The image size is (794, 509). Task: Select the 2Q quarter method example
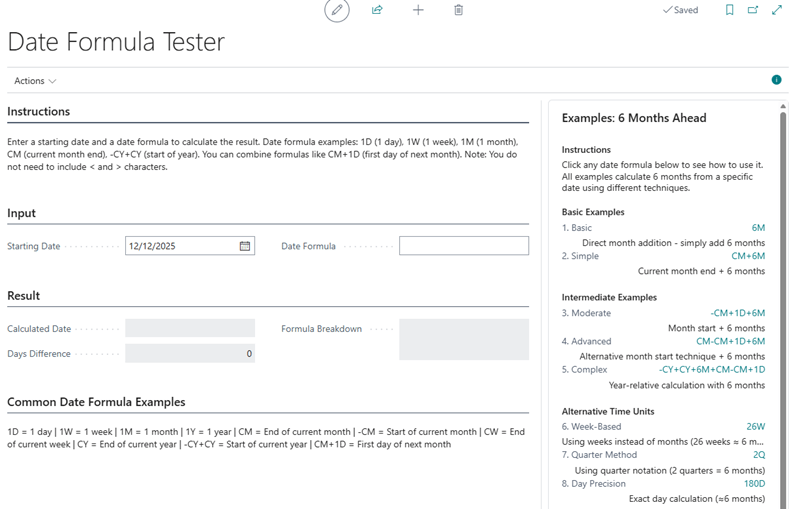[758, 455]
